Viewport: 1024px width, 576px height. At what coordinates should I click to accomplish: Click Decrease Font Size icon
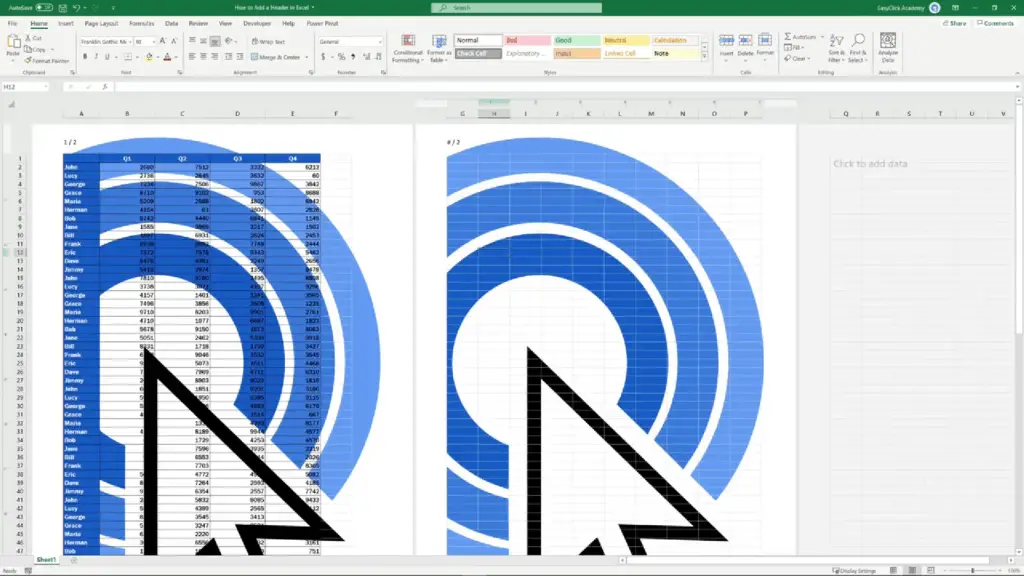point(174,41)
